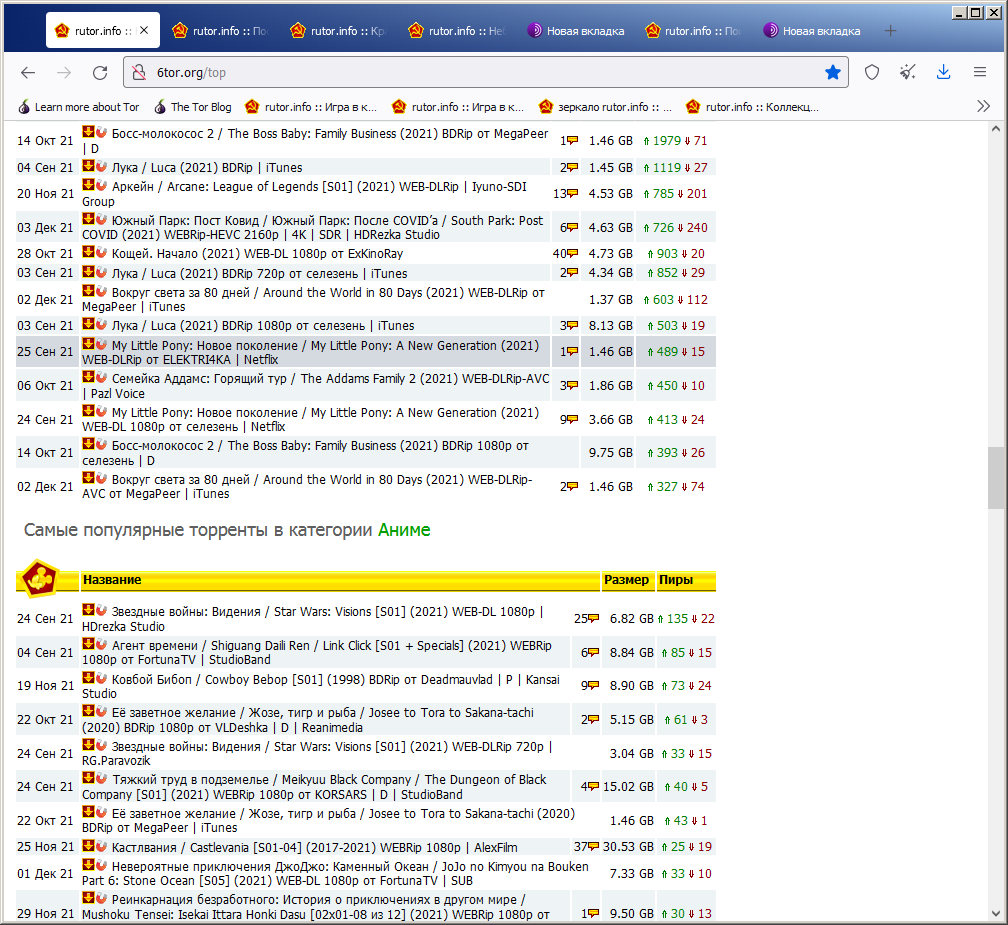This screenshot has height=925, width=1008.
Task: Click the scrollbar down arrow
Action: [x=996, y=913]
